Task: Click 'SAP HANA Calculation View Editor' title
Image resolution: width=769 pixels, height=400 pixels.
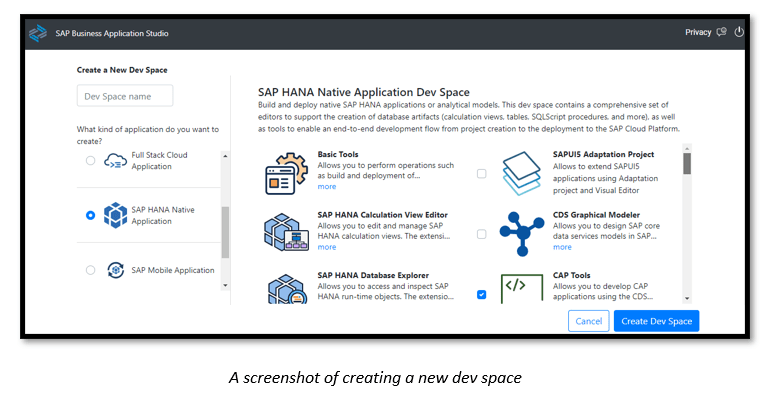Action: 383,215
